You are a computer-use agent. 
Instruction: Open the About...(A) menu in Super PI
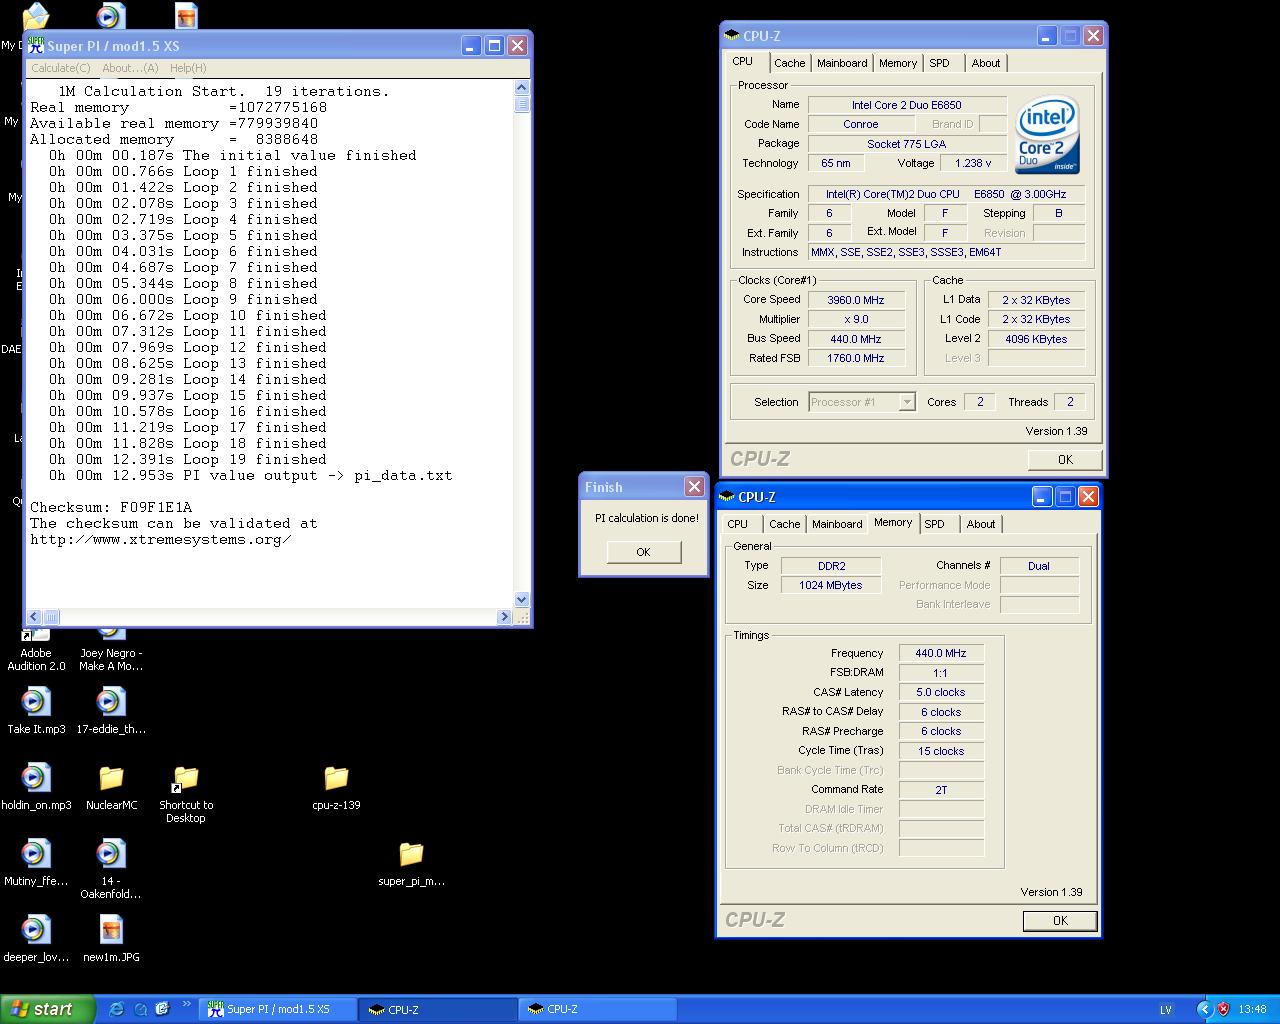(x=130, y=68)
